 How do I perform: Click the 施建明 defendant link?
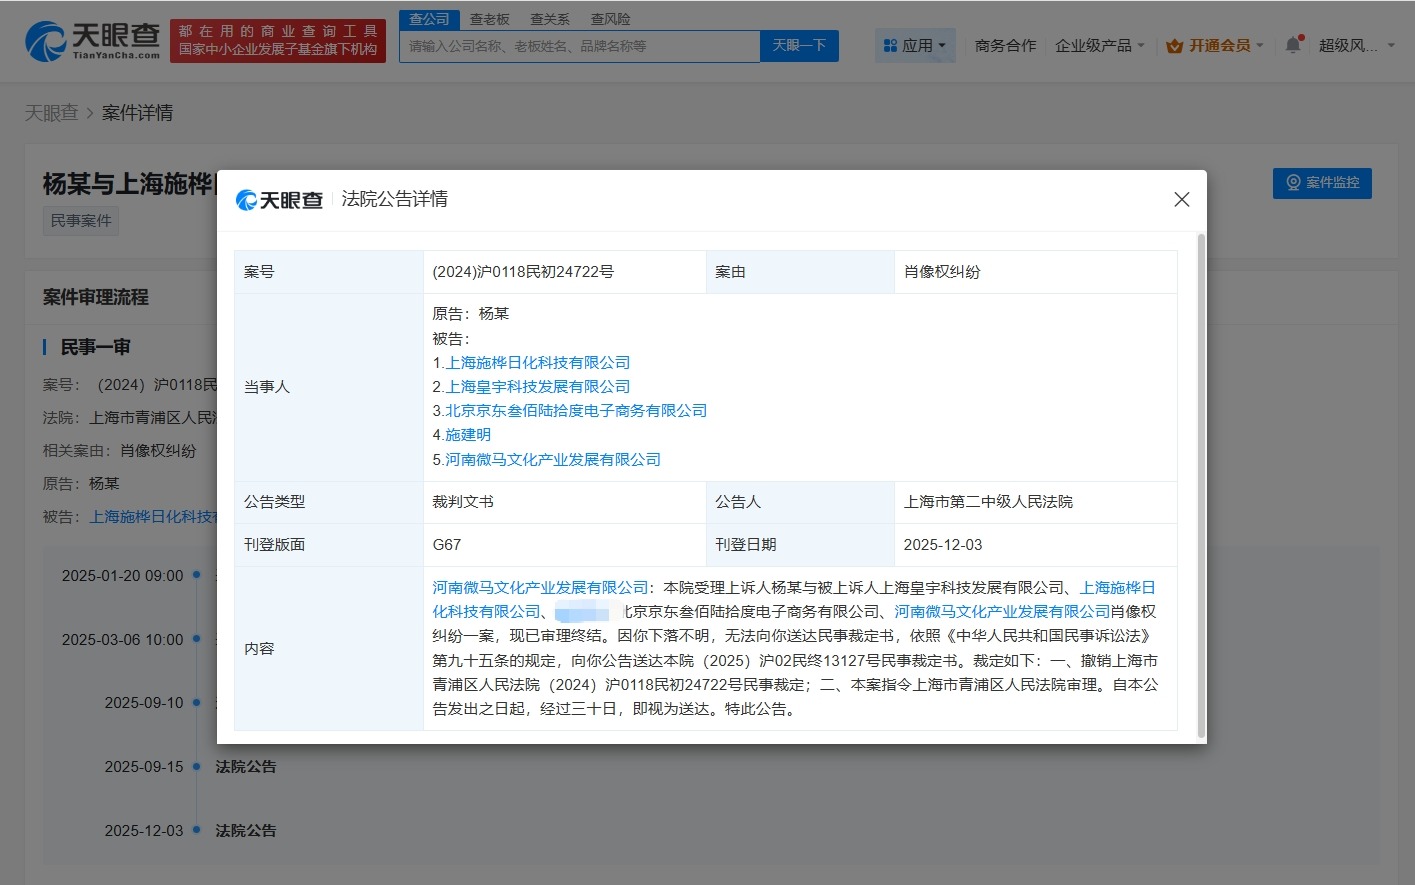[466, 434]
